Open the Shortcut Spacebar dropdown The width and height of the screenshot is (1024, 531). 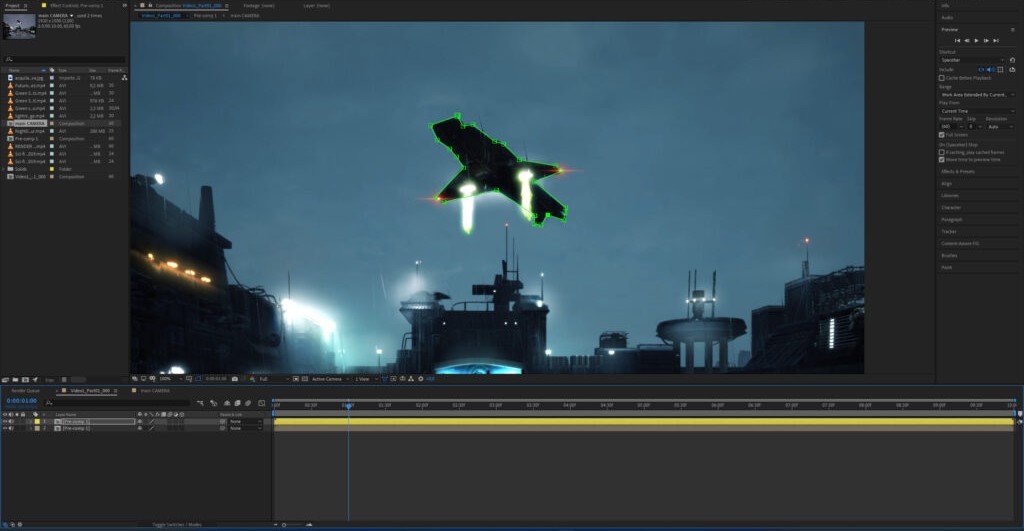[x=972, y=60]
